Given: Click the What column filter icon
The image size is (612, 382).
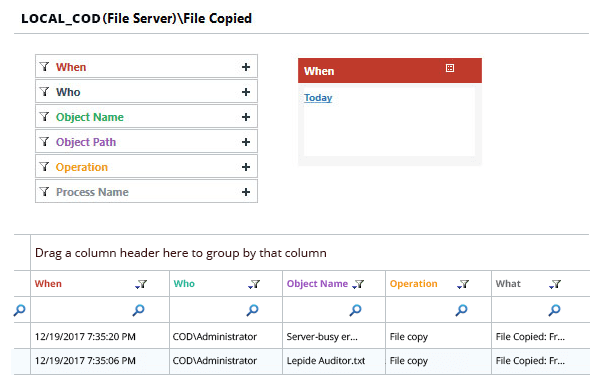Looking at the screenshot, I should (x=555, y=284).
